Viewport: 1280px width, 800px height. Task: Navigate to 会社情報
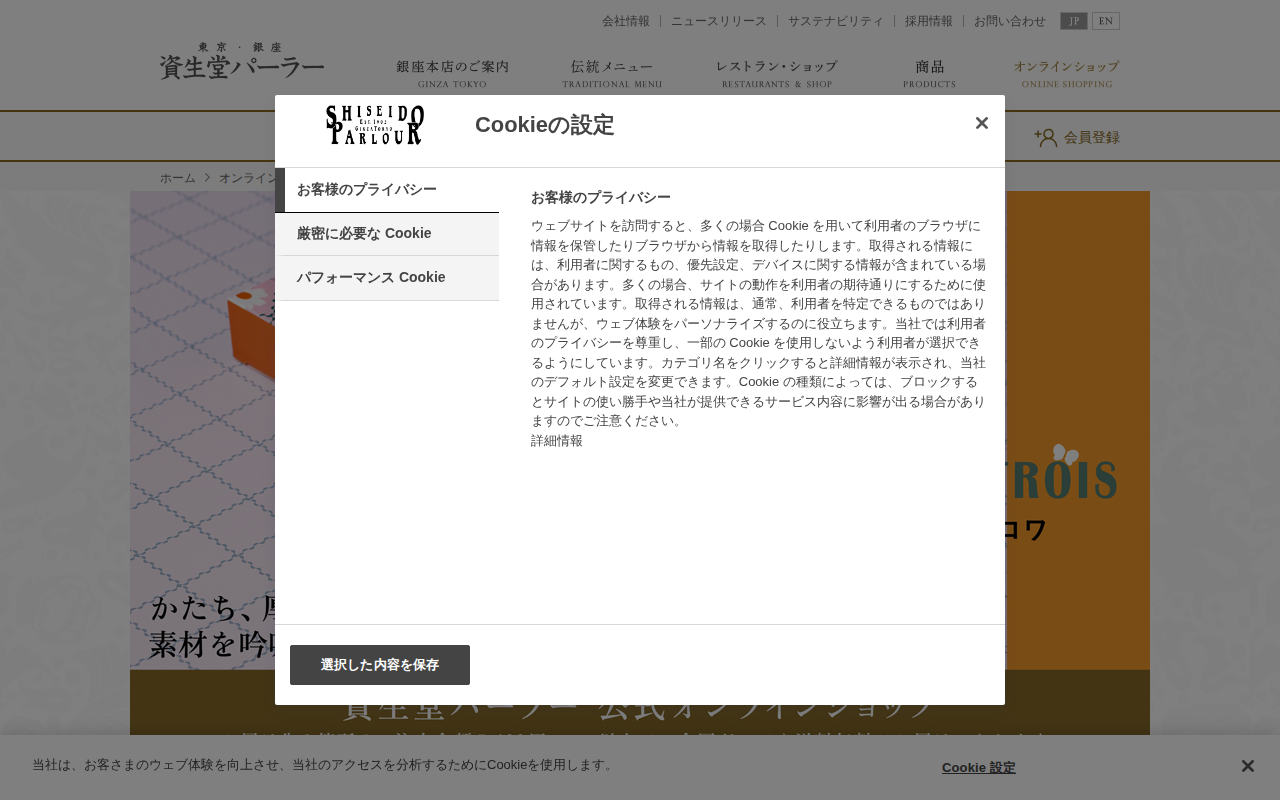pos(625,20)
